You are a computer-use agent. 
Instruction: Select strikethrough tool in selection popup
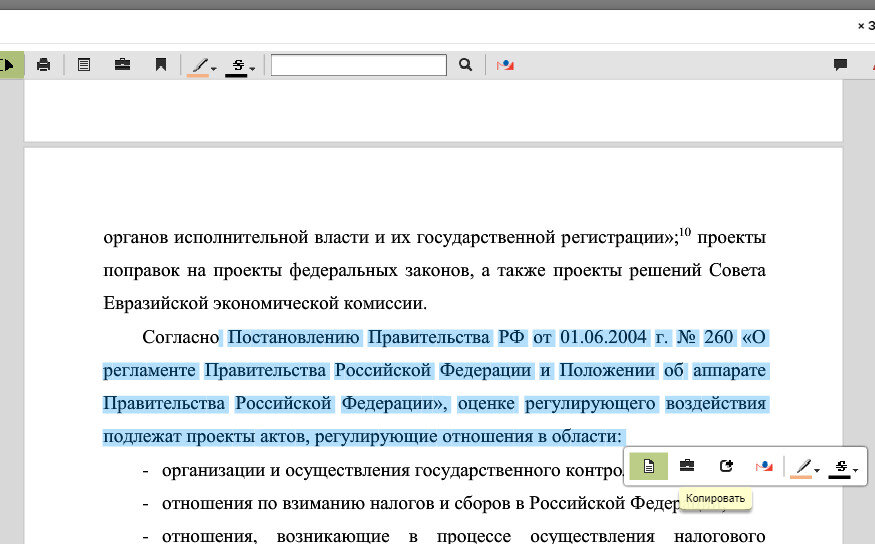[x=840, y=467]
